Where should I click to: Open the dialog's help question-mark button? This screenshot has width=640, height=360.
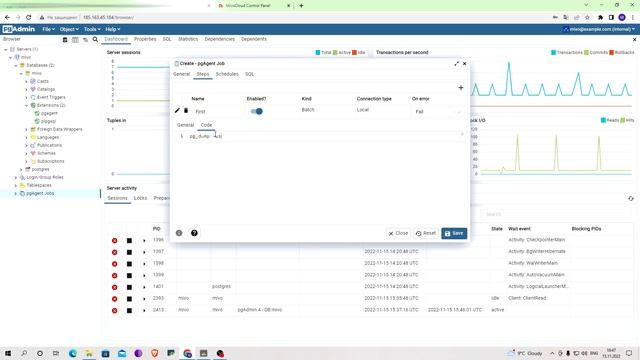194,233
